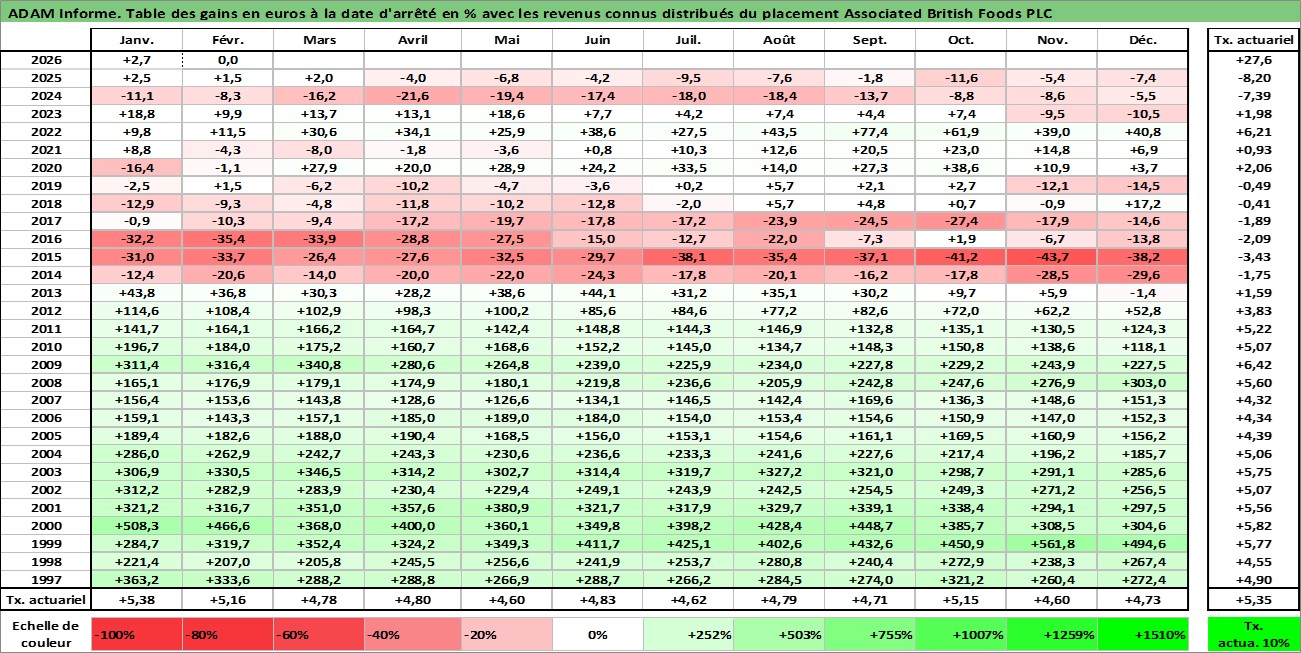Select the 0% white legend swatch
Image resolution: width=1301 pixels, height=653 pixels.
(597, 634)
